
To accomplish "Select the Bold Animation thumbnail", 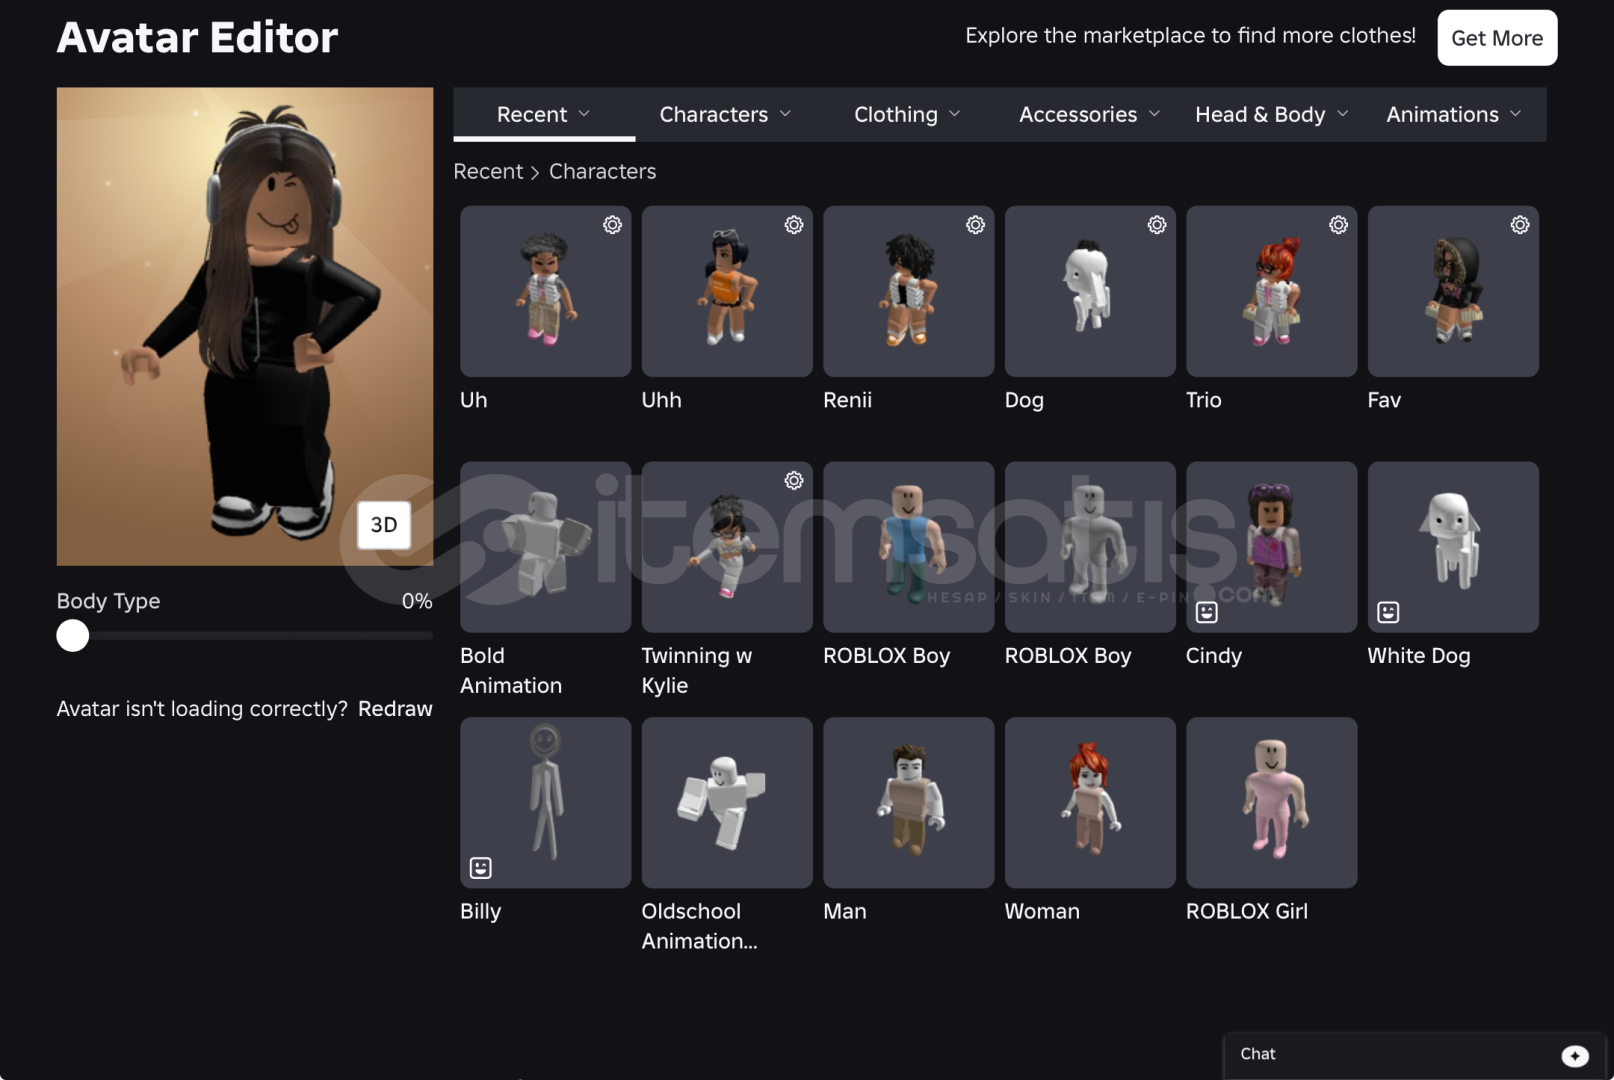I will pos(545,547).
